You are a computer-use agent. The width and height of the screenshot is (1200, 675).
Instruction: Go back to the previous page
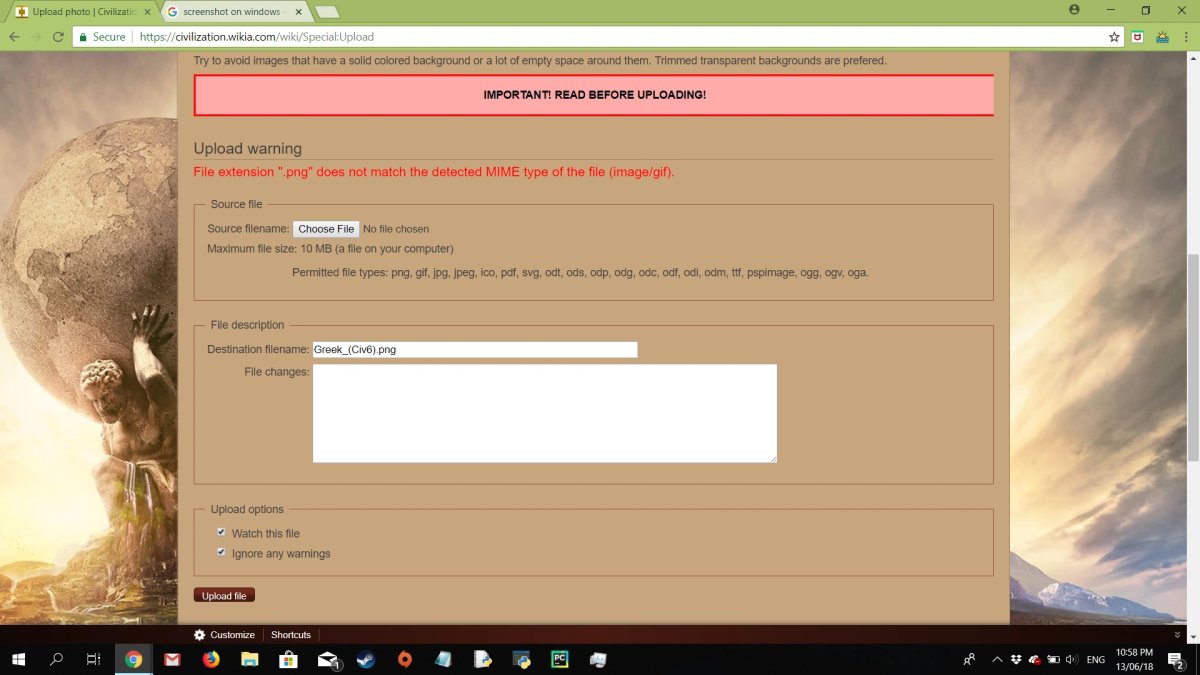pos(14,37)
